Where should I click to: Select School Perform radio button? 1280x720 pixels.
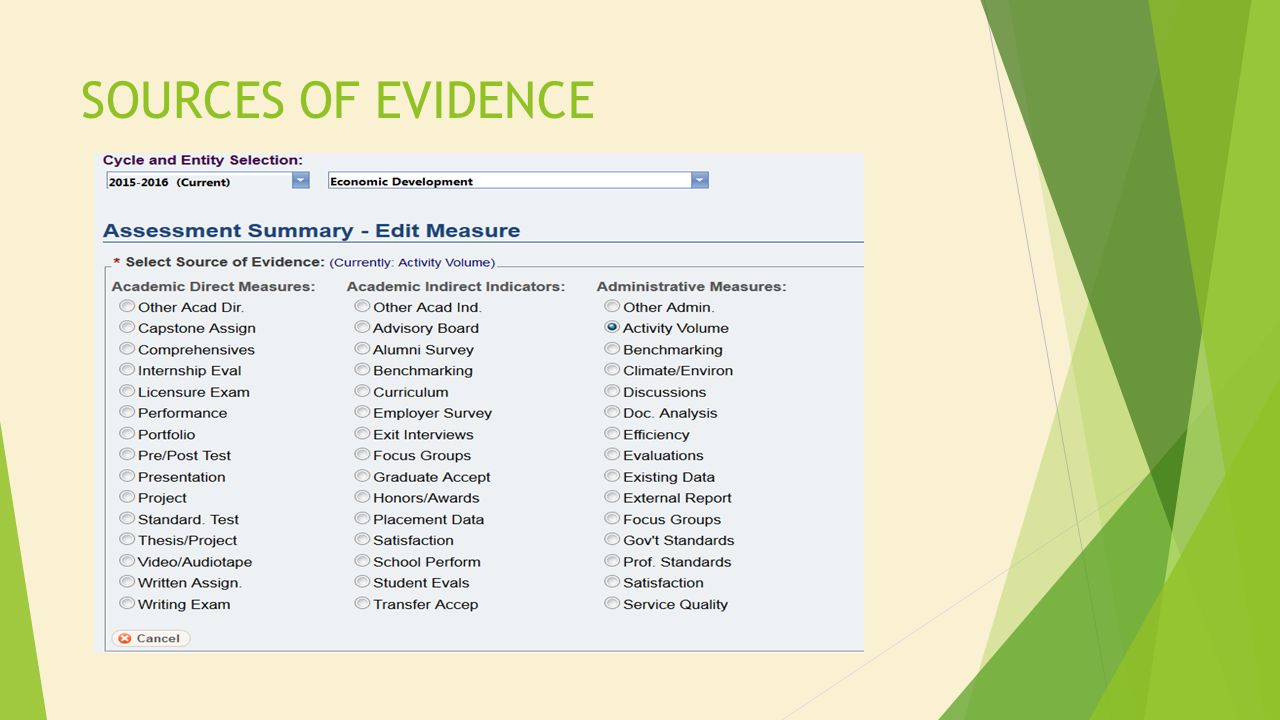(x=362, y=561)
